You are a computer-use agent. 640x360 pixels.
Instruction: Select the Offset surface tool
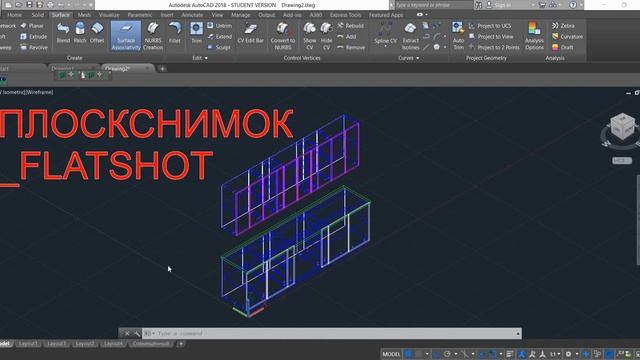[97, 33]
